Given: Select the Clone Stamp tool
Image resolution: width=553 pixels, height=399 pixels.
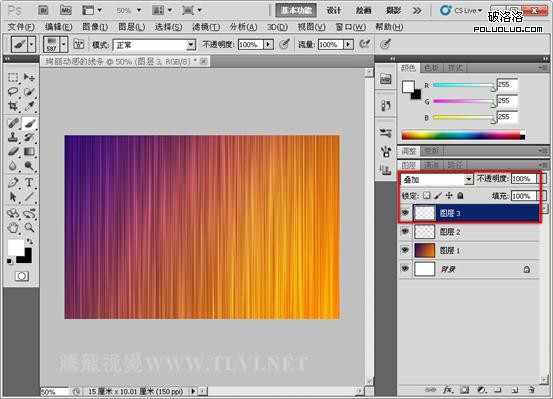Looking at the screenshot, I should 13,137.
